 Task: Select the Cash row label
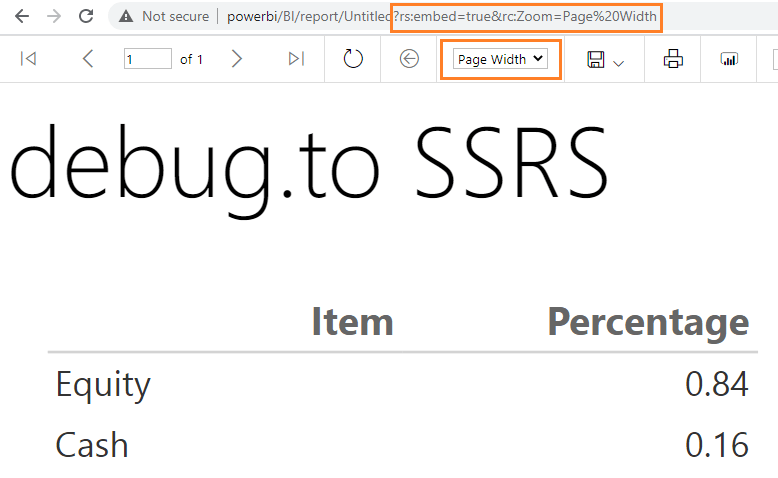(92, 445)
